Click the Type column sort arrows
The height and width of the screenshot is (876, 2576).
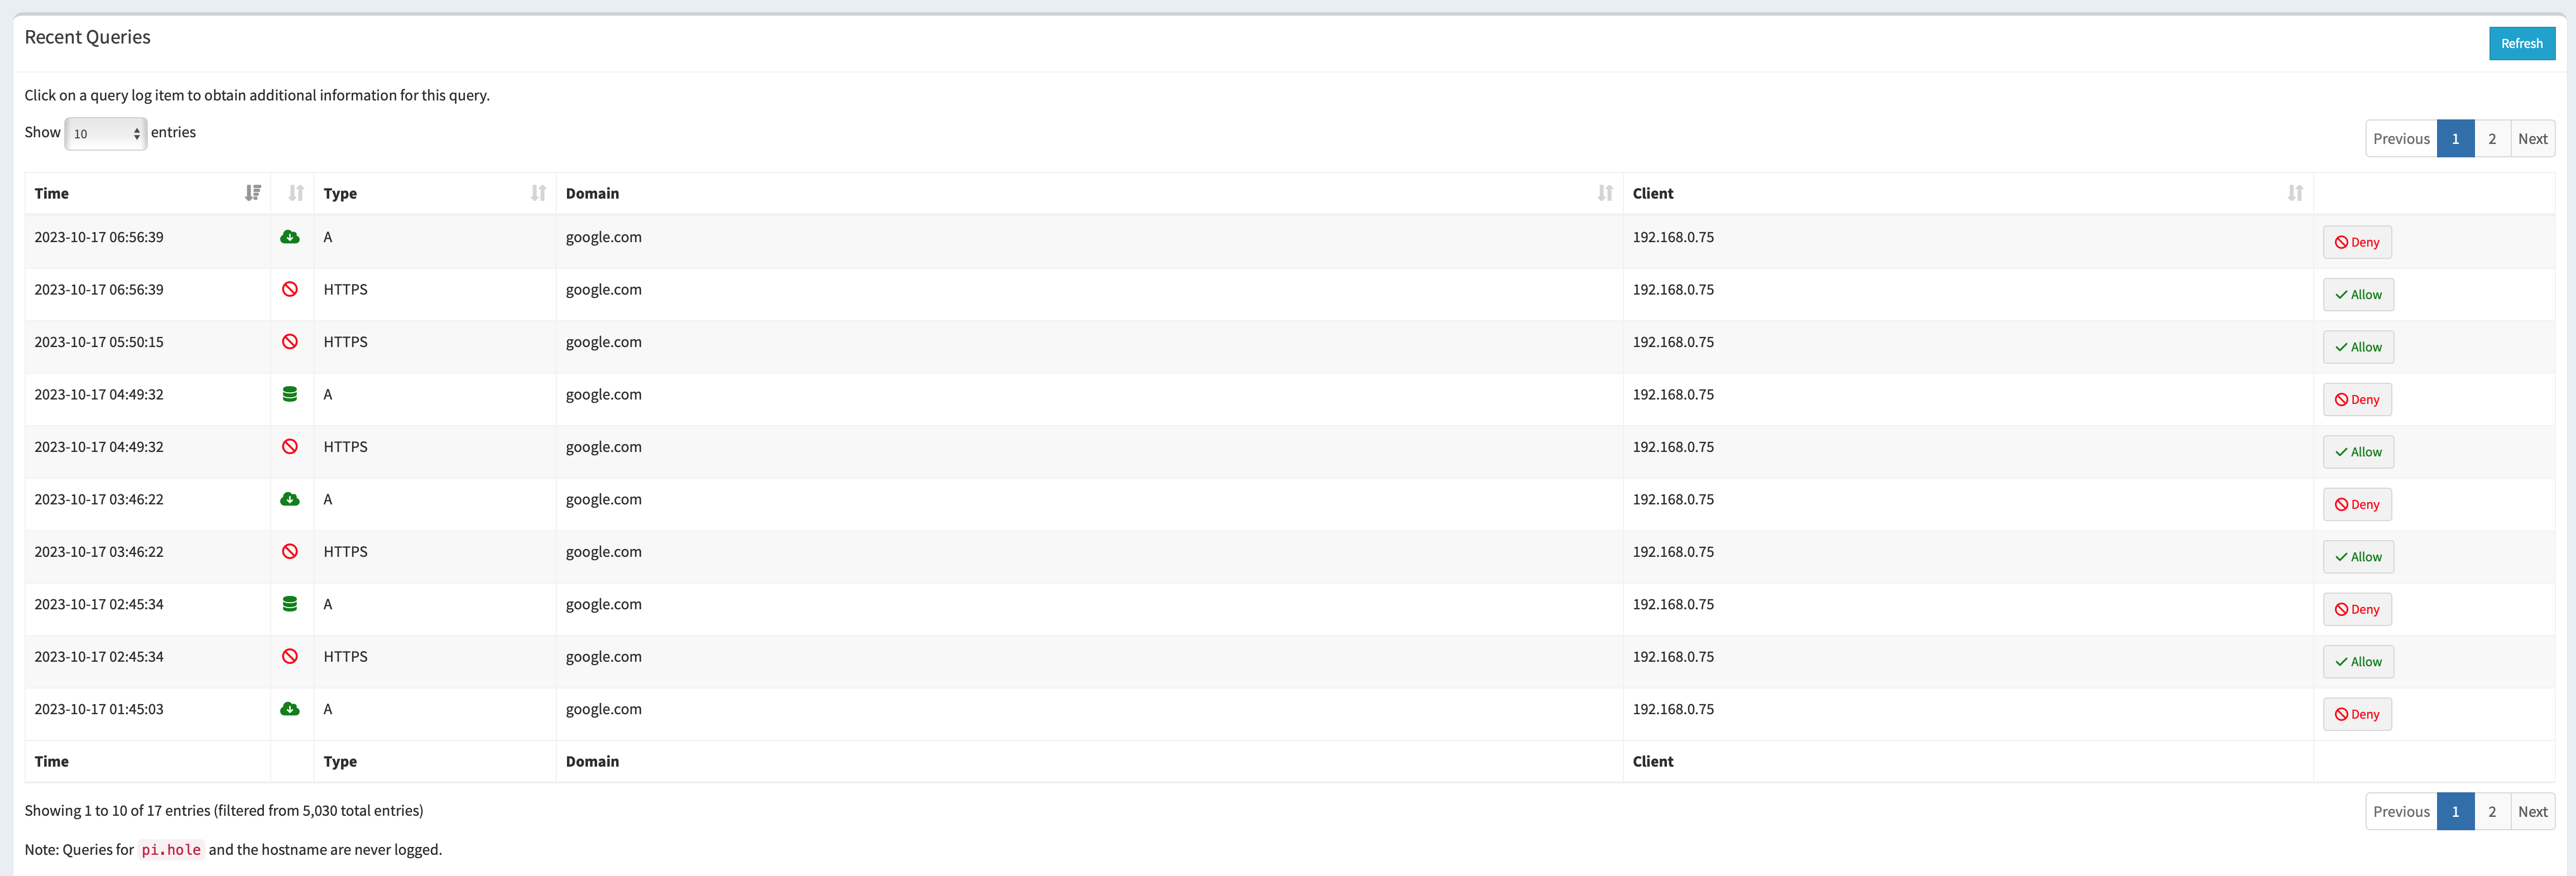(x=538, y=193)
